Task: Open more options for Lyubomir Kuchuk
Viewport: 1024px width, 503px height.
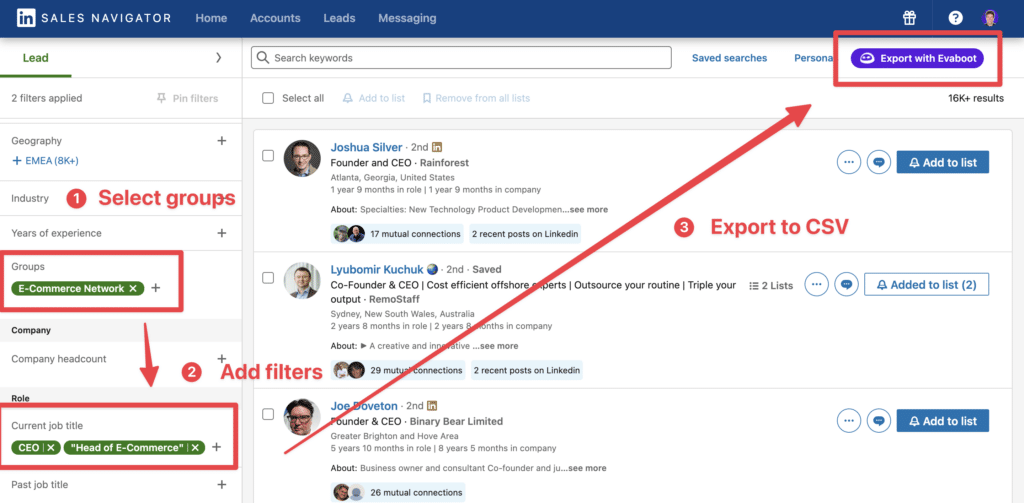Action: pos(816,284)
